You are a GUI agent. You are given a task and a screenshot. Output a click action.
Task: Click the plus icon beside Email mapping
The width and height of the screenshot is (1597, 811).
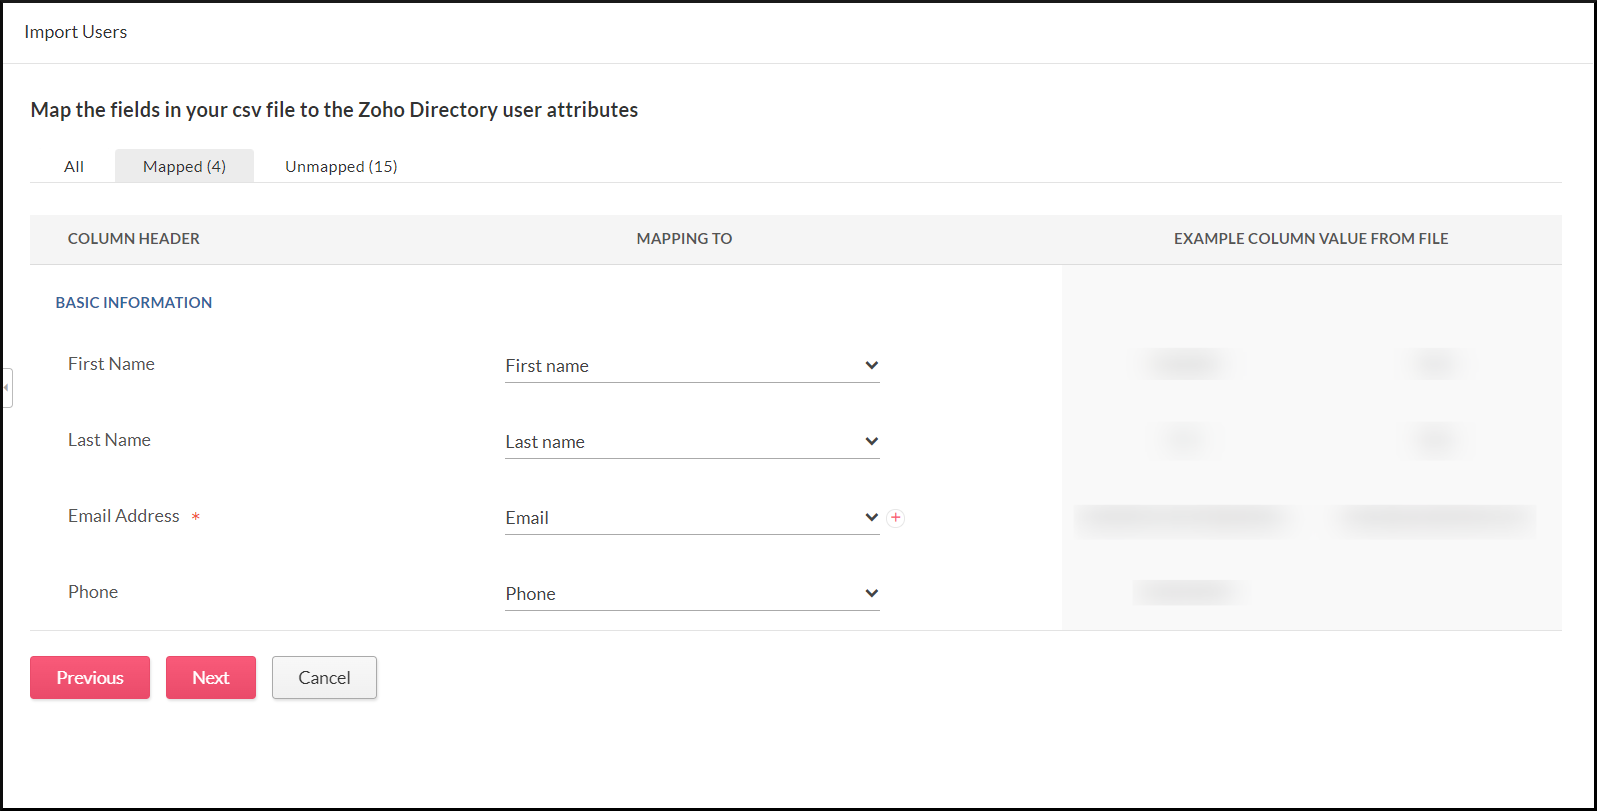point(896,518)
